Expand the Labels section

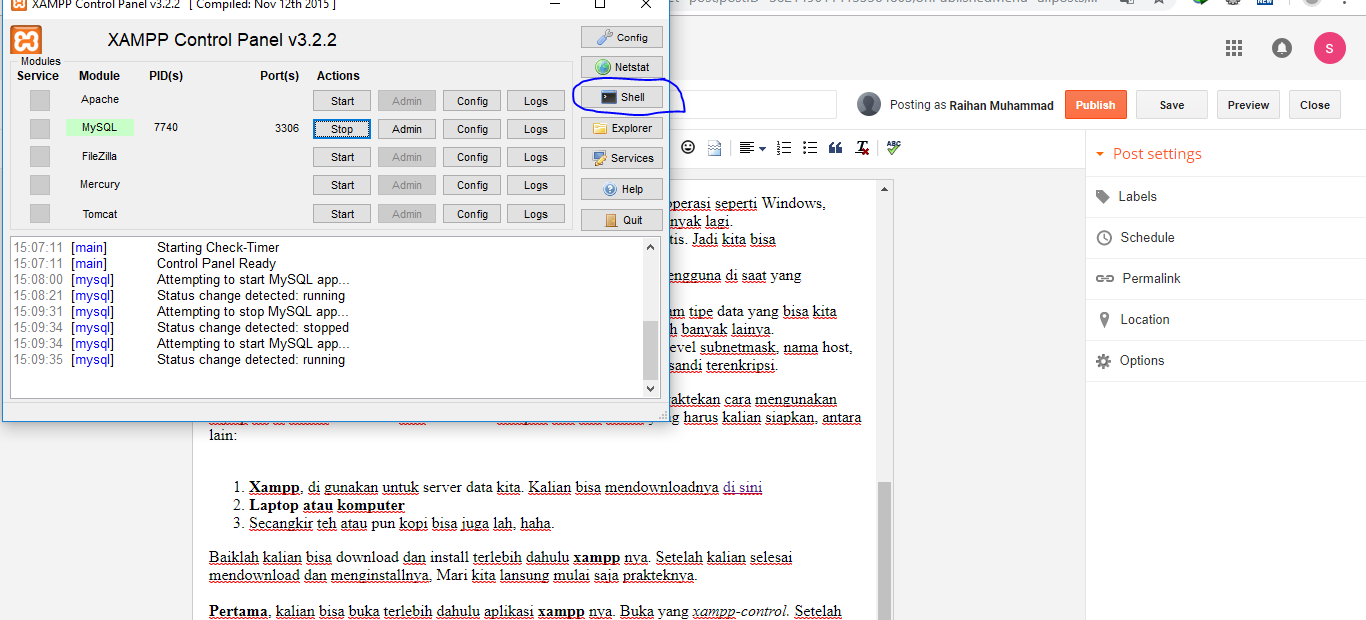(1138, 196)
